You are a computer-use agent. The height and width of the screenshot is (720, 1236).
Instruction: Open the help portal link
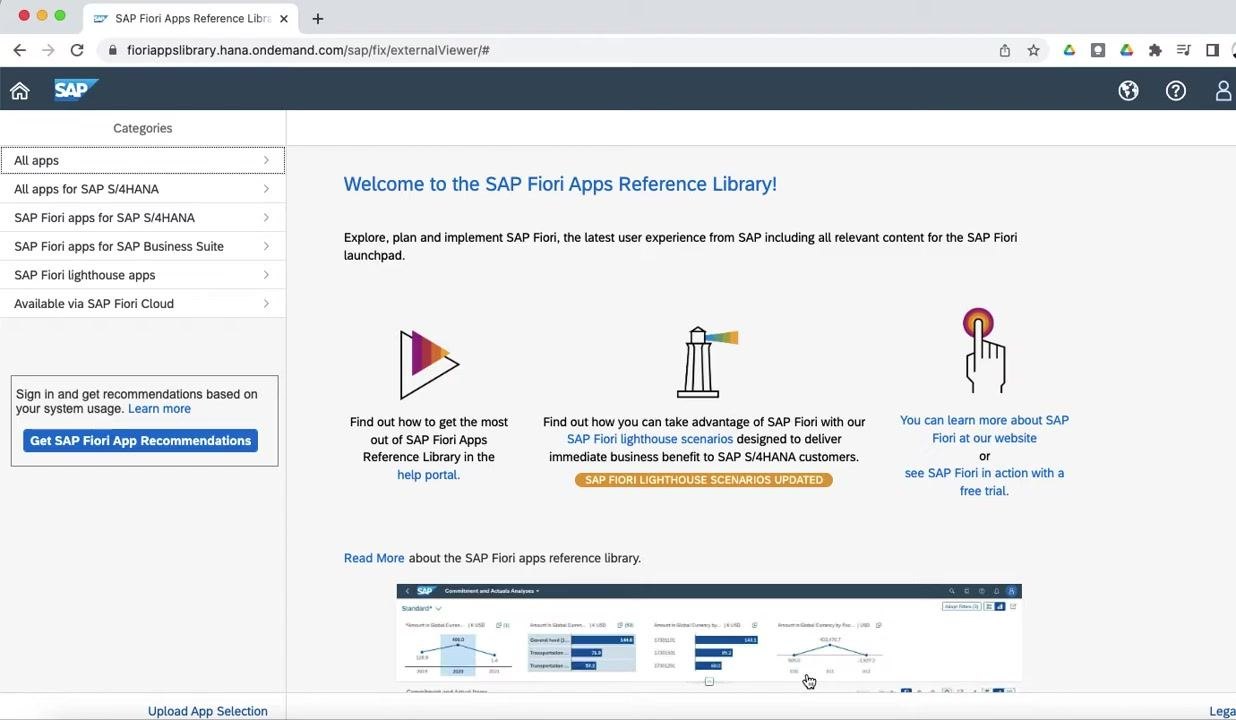pyautogui.click(x=427, y=475)
